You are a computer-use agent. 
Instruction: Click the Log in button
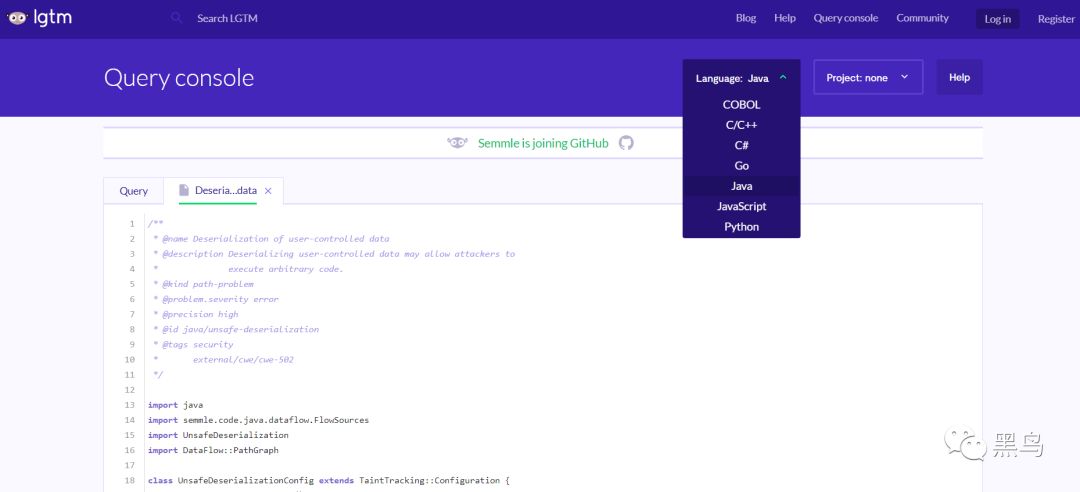(x=997, y=19)
